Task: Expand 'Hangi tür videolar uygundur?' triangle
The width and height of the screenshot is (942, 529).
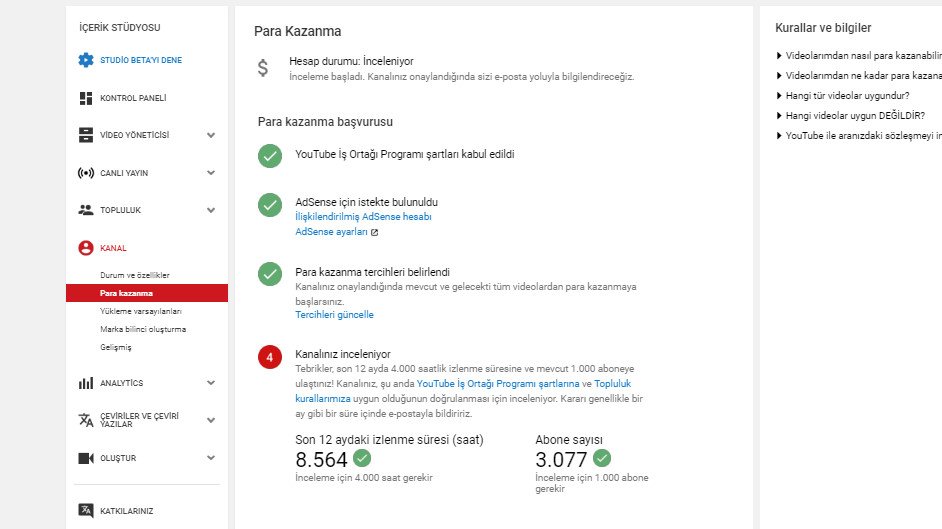Action: 779,95
